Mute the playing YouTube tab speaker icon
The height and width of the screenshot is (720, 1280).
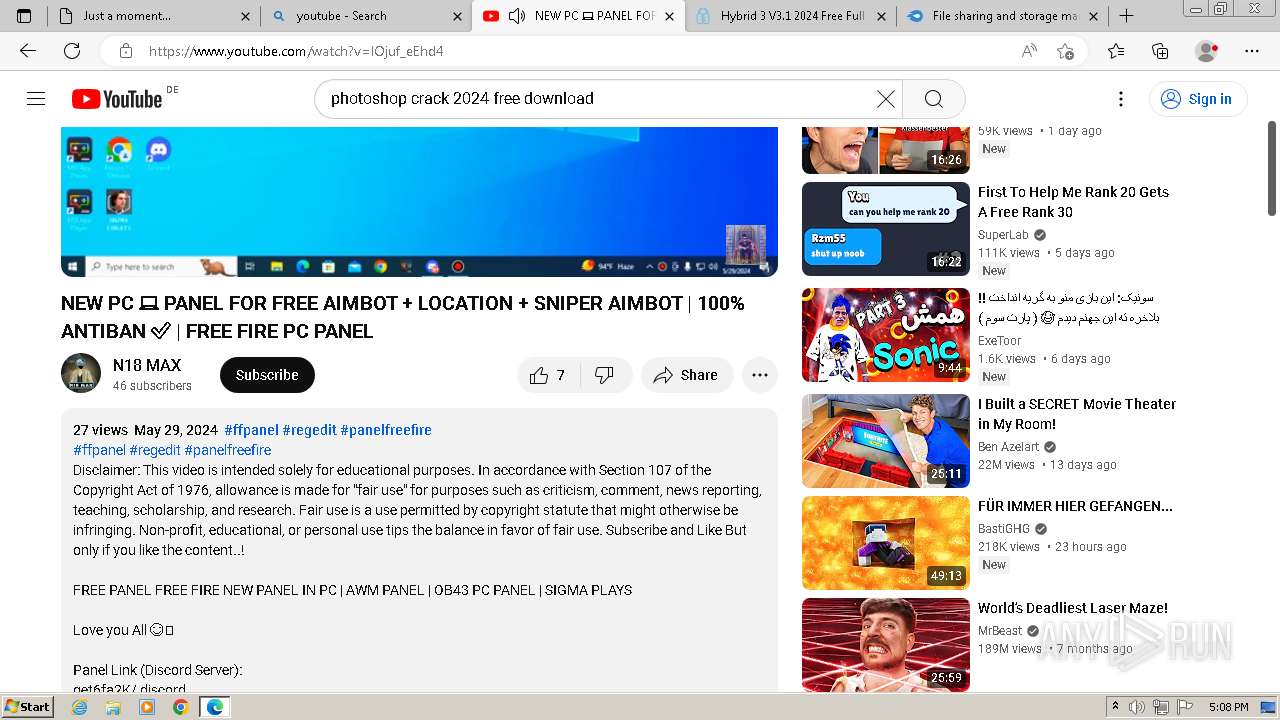point(517,16)
